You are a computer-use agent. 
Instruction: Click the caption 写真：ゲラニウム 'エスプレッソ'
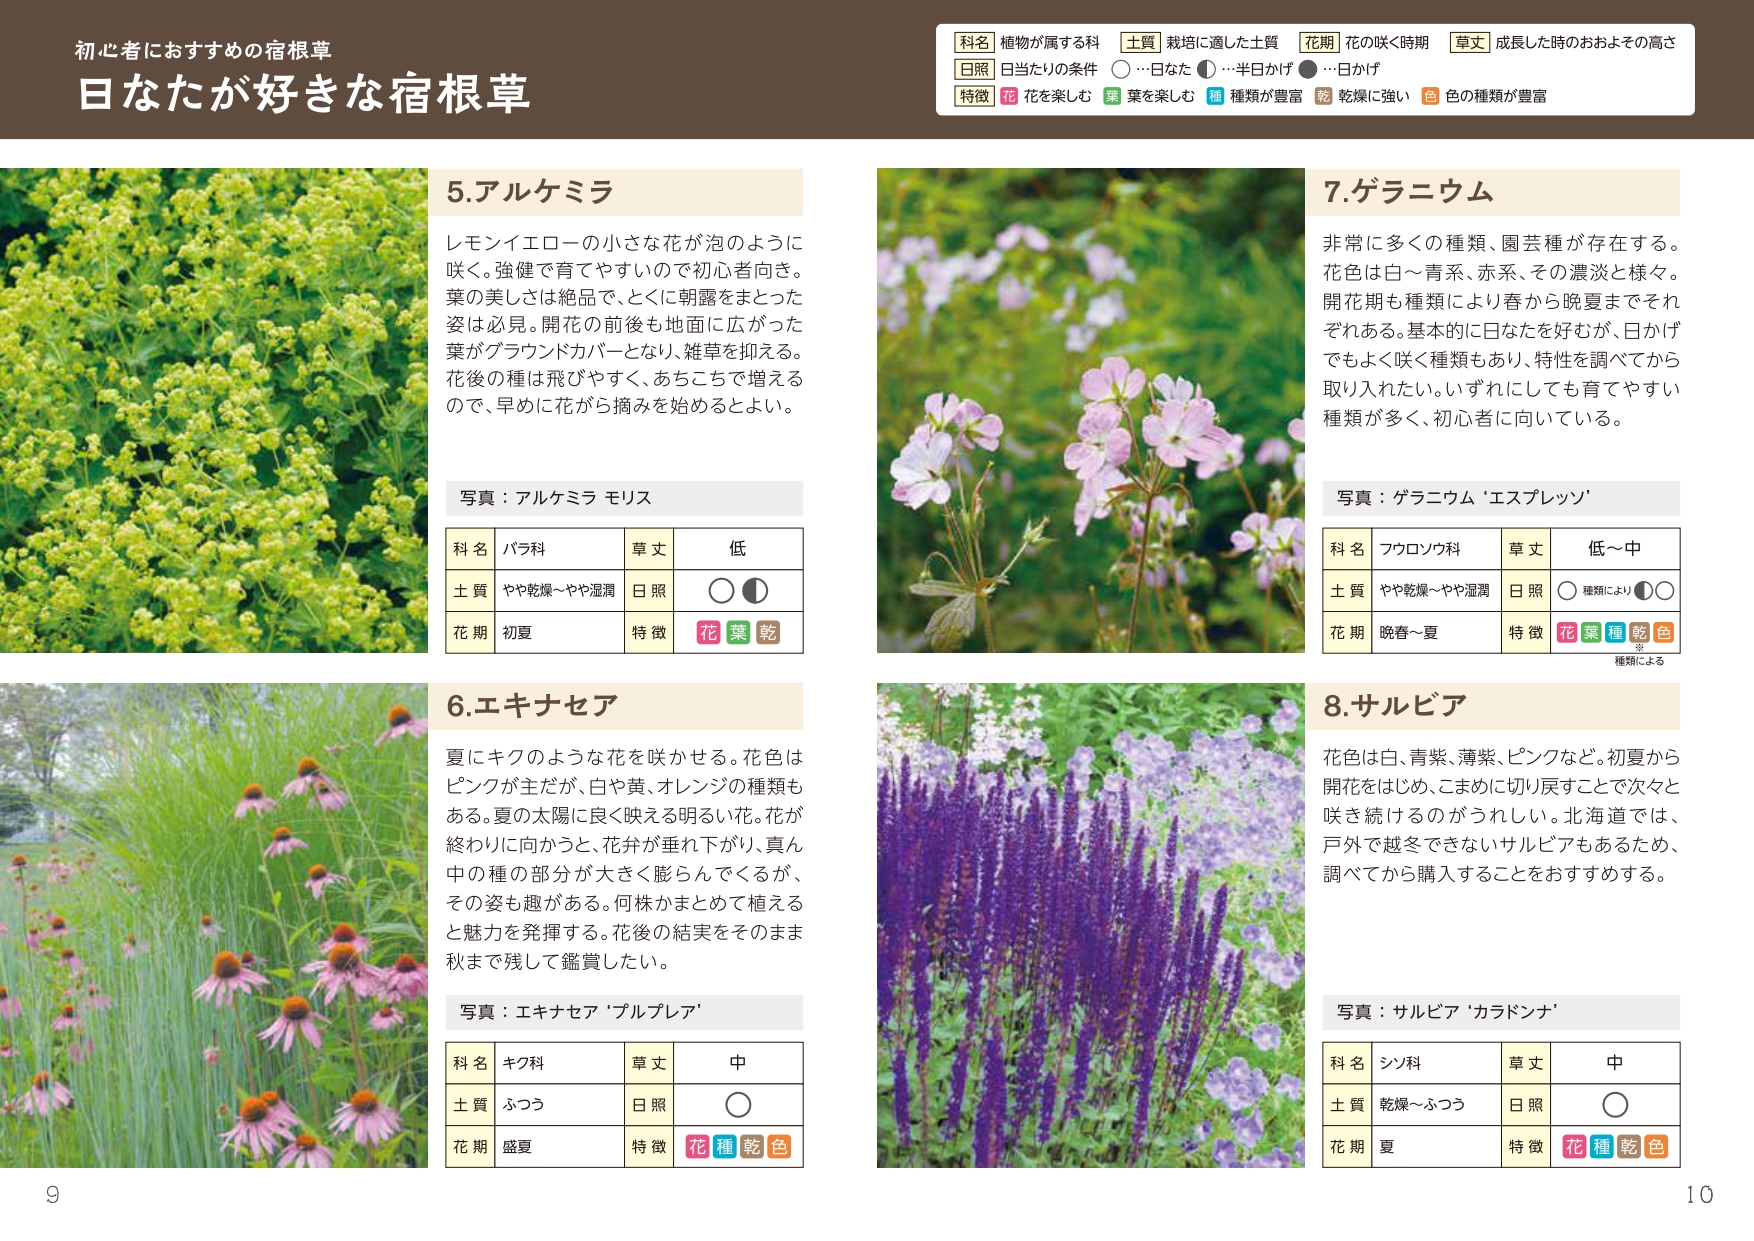point(1463,498)
